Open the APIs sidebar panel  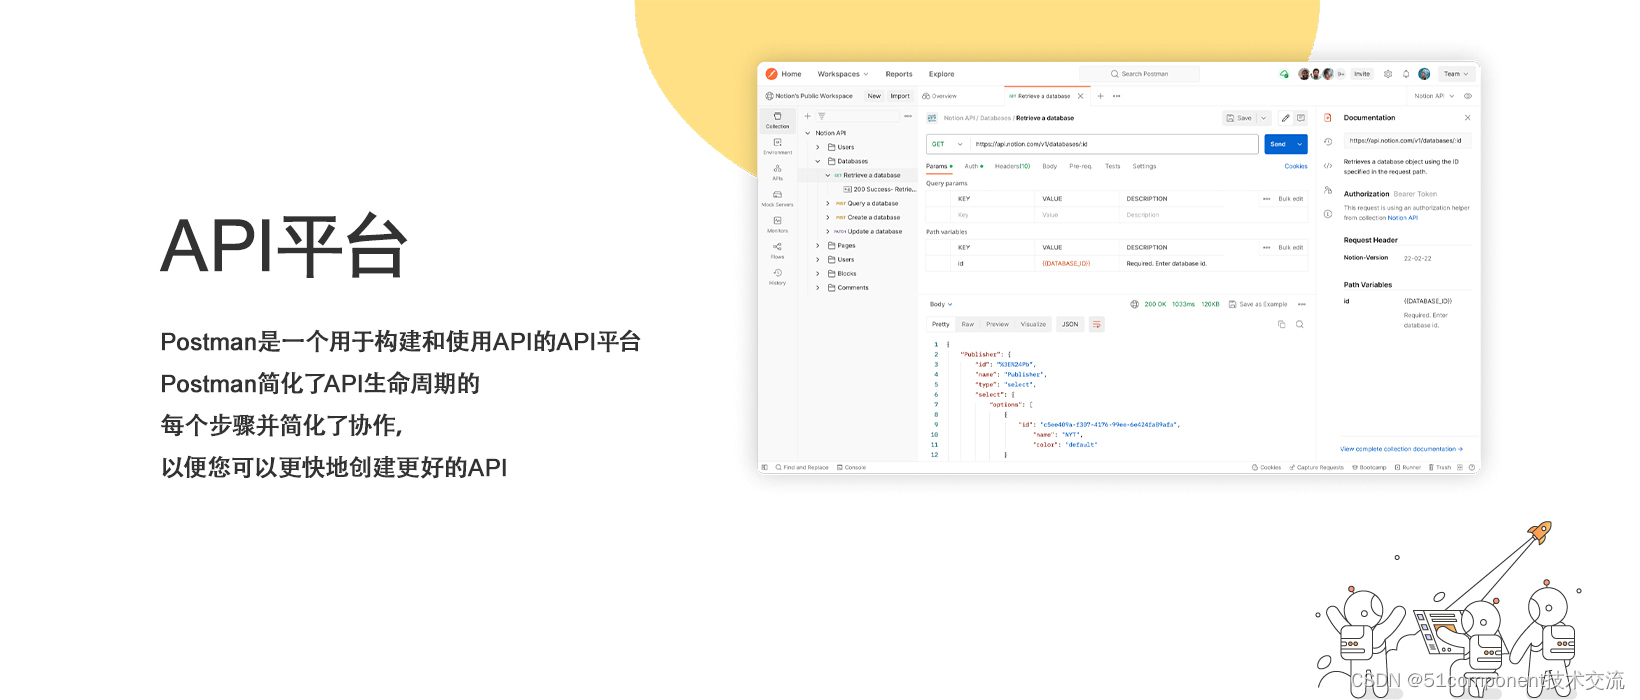coord(777,172)
